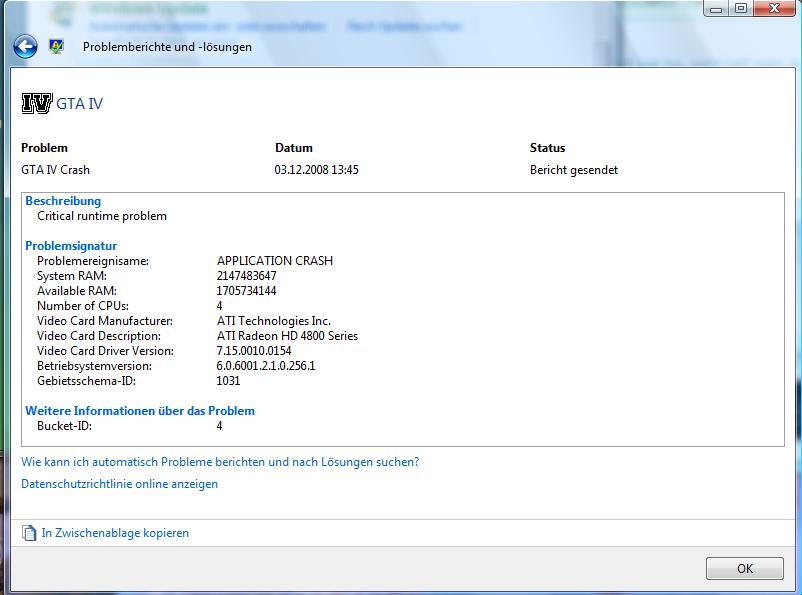Click the 'System RAM:' label
This screenshot has height=595, width=802.
(x=72, y=276)
